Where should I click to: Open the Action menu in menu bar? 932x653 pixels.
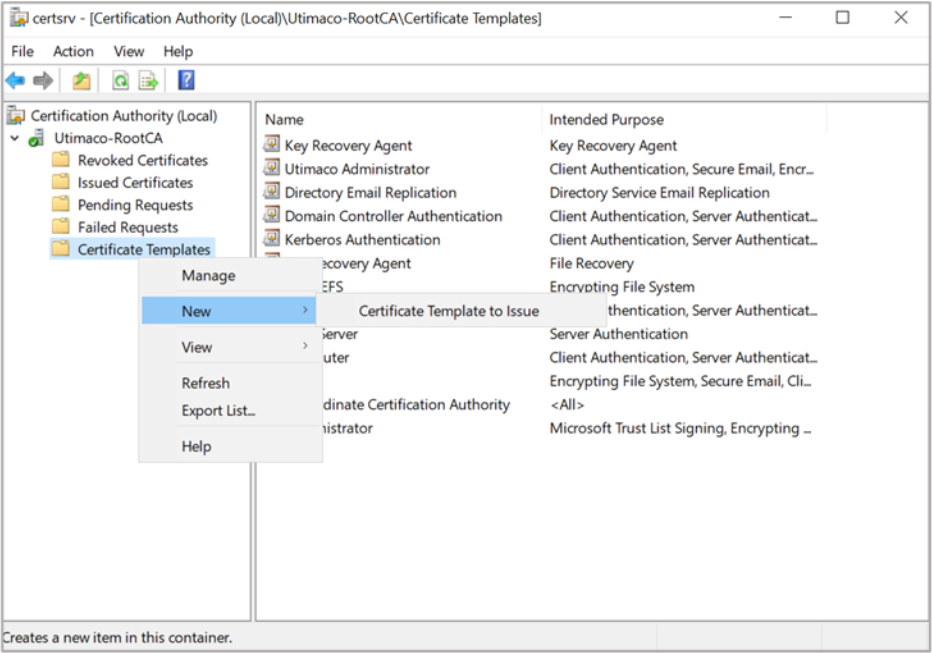click(x=73, y=51)
